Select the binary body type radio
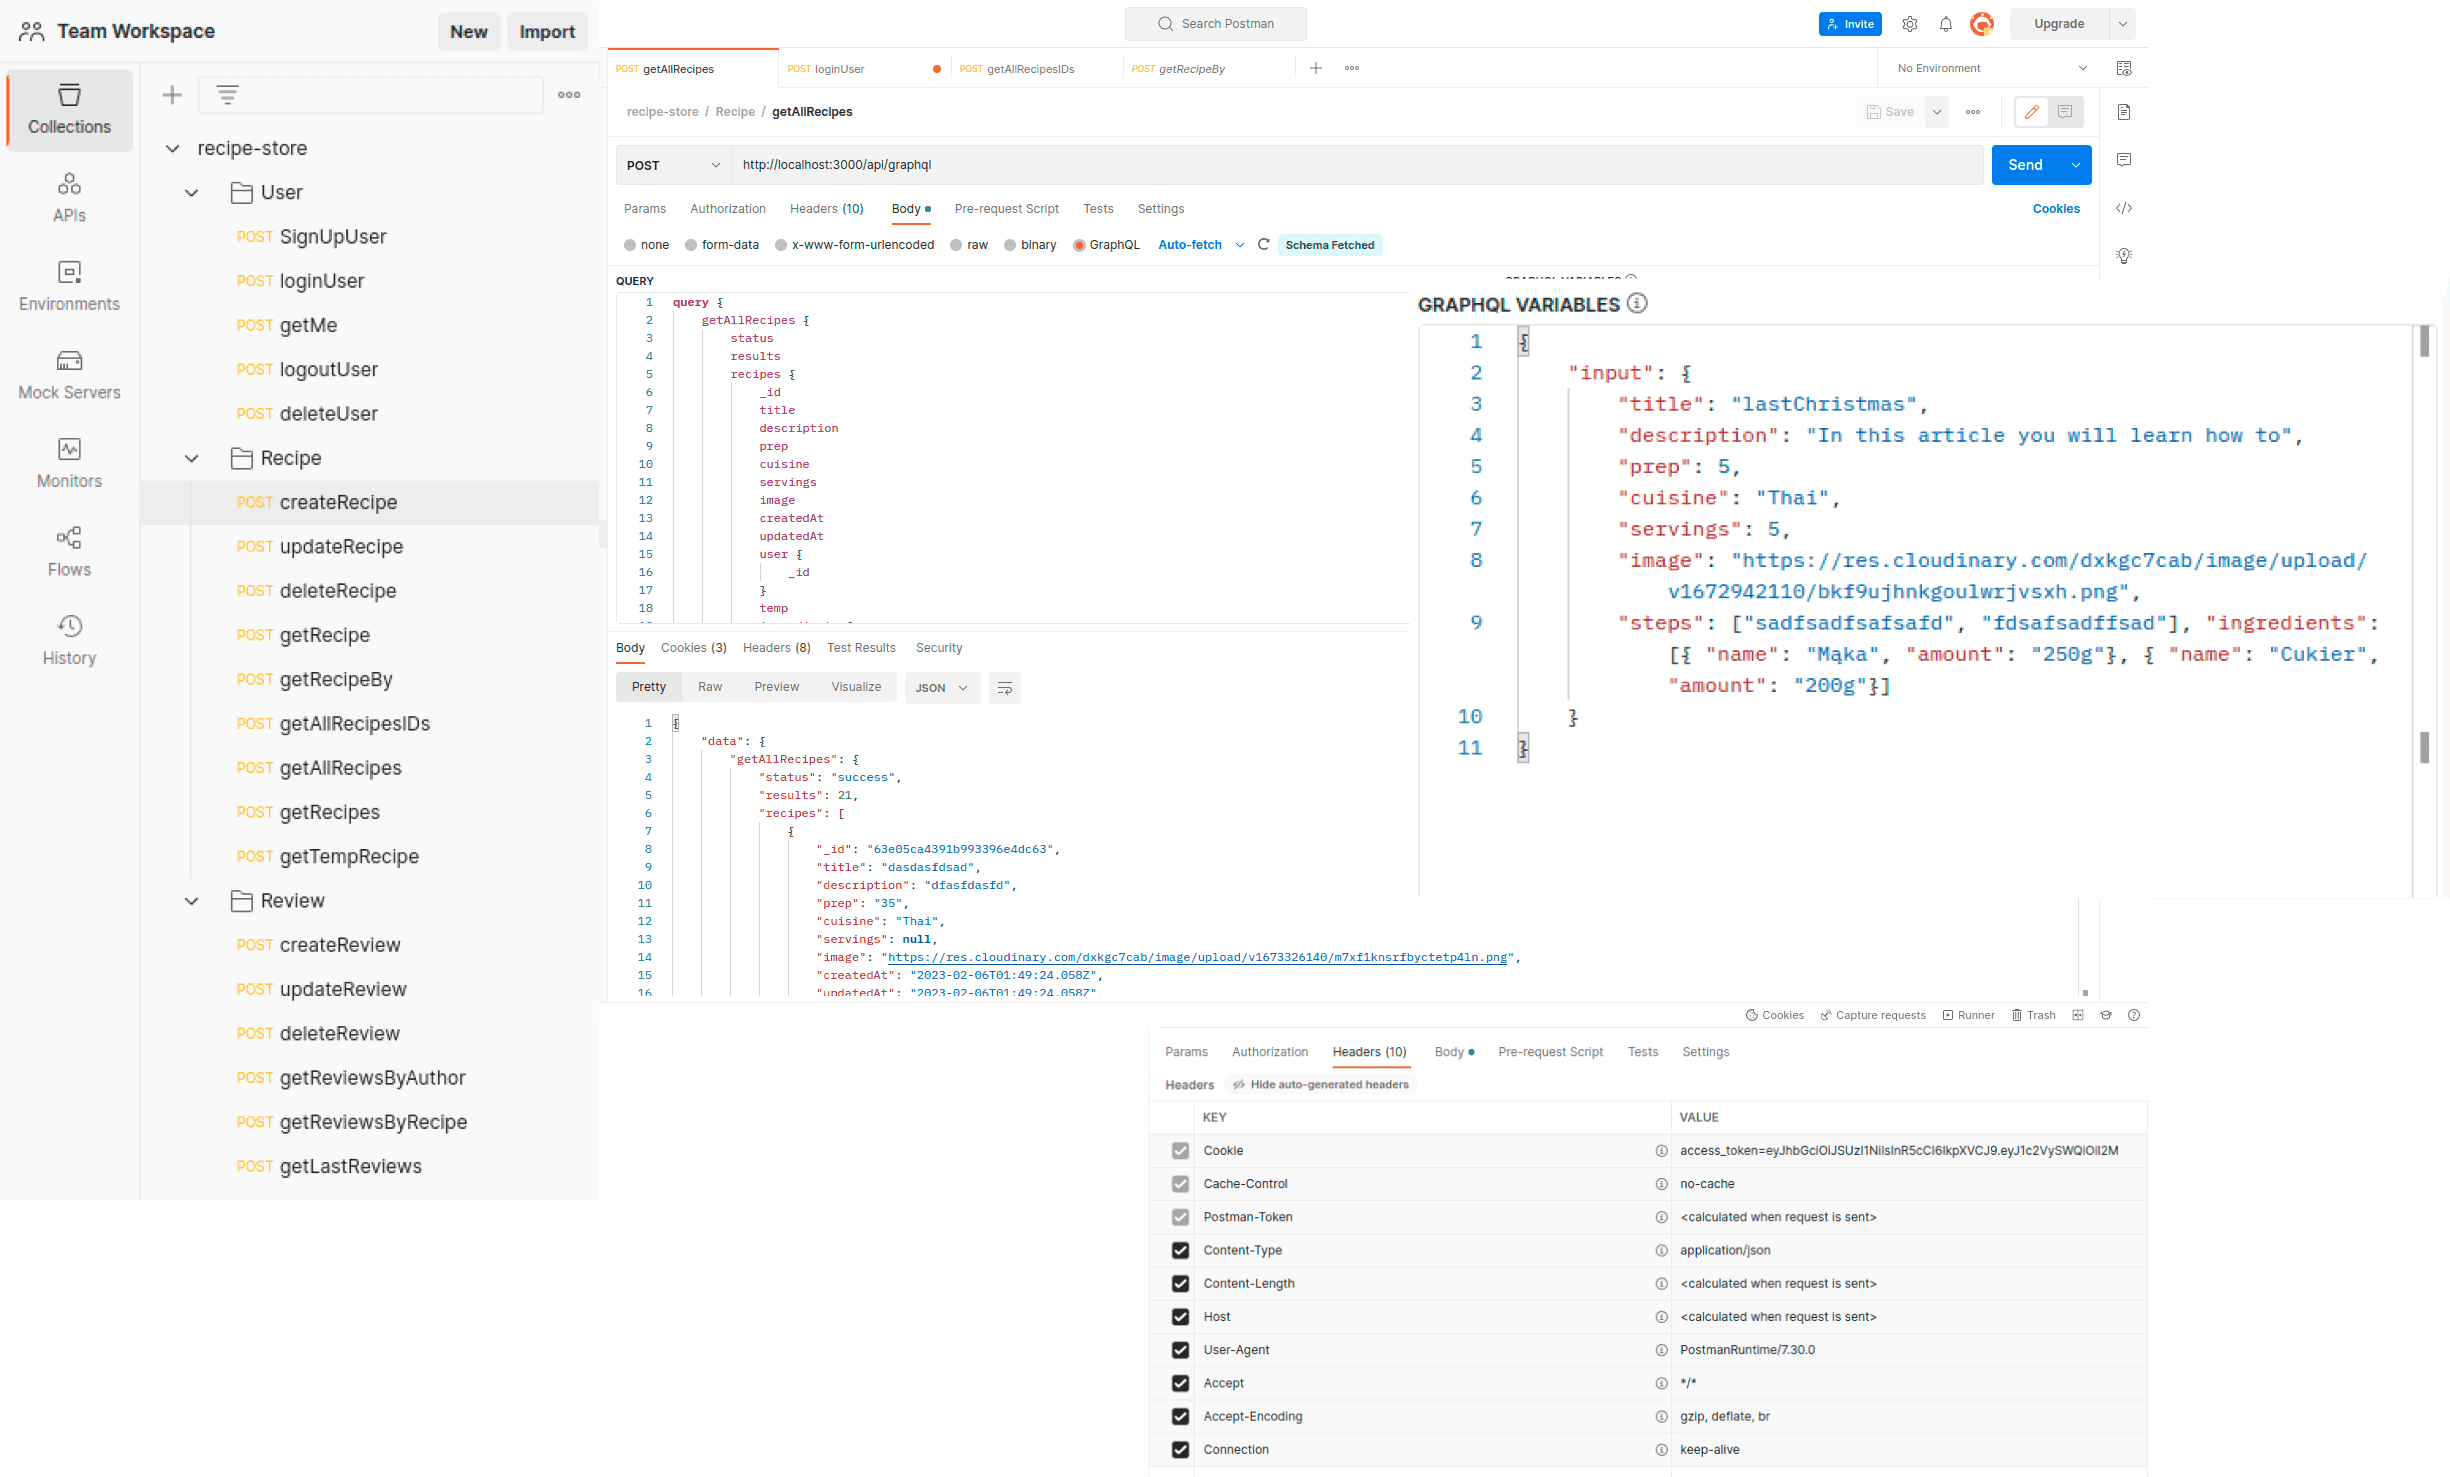 1010,245
